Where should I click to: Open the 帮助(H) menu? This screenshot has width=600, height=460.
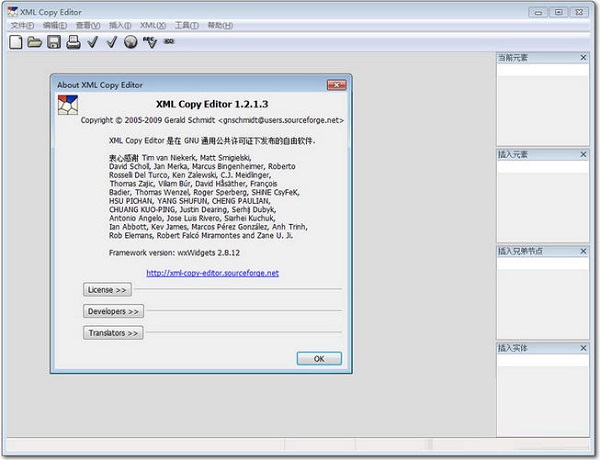pyautogui.click(x=220, y=26)
